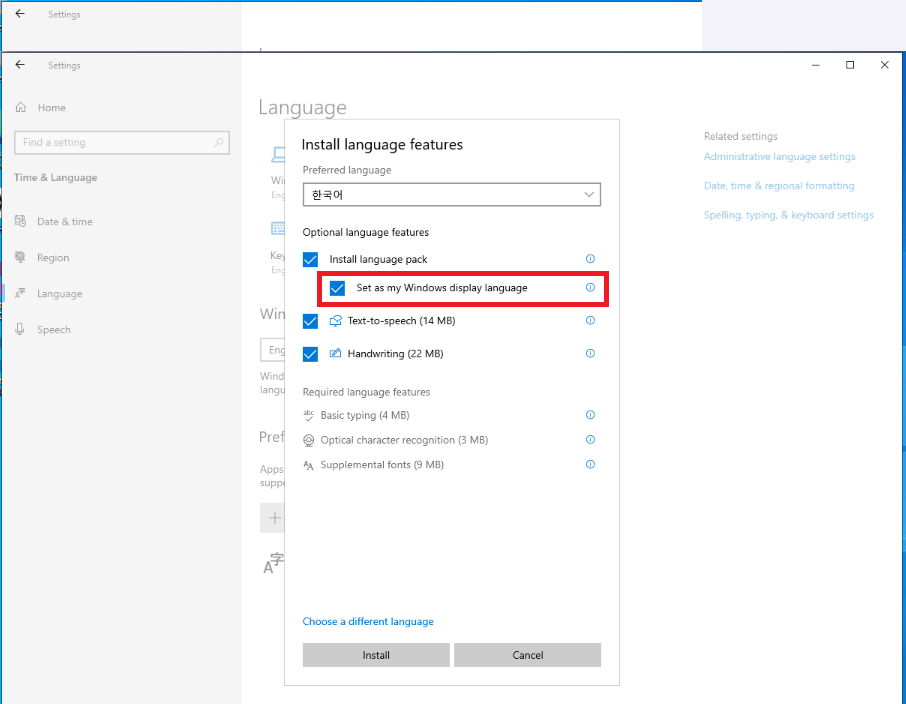Open Administrative language settings link
This screenshot has width=906, height=704.
(779, 157)
